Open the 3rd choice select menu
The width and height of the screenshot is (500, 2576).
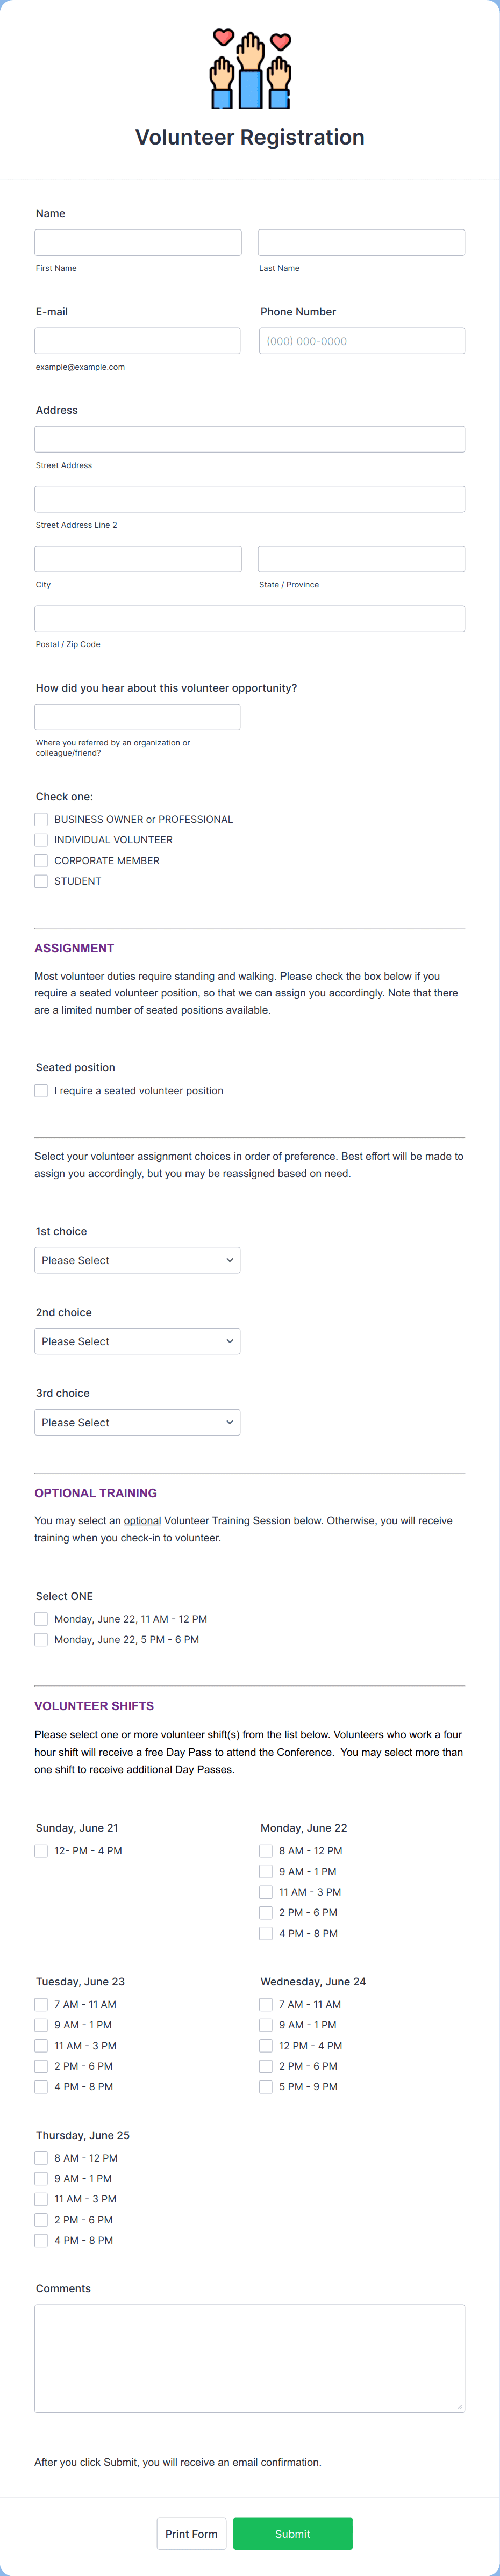[x=137, y=1422]
